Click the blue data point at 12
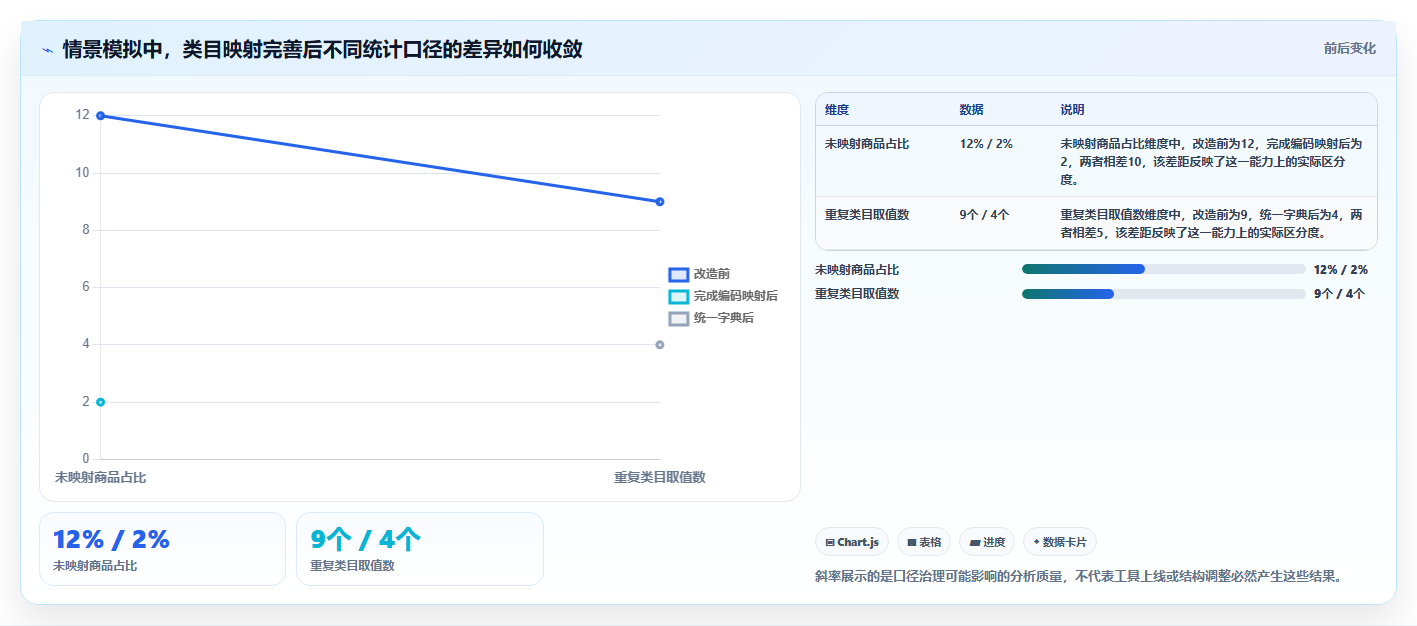 [100, 116]
